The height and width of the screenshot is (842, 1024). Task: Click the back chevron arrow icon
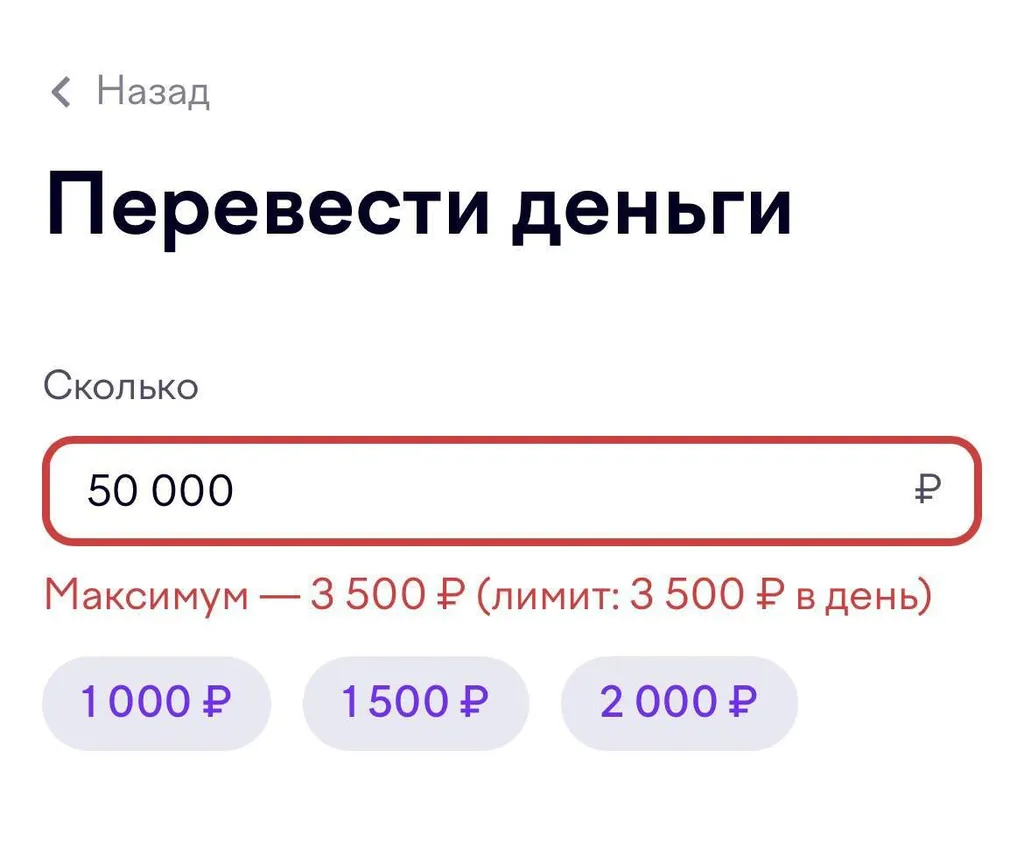point(62,93)
